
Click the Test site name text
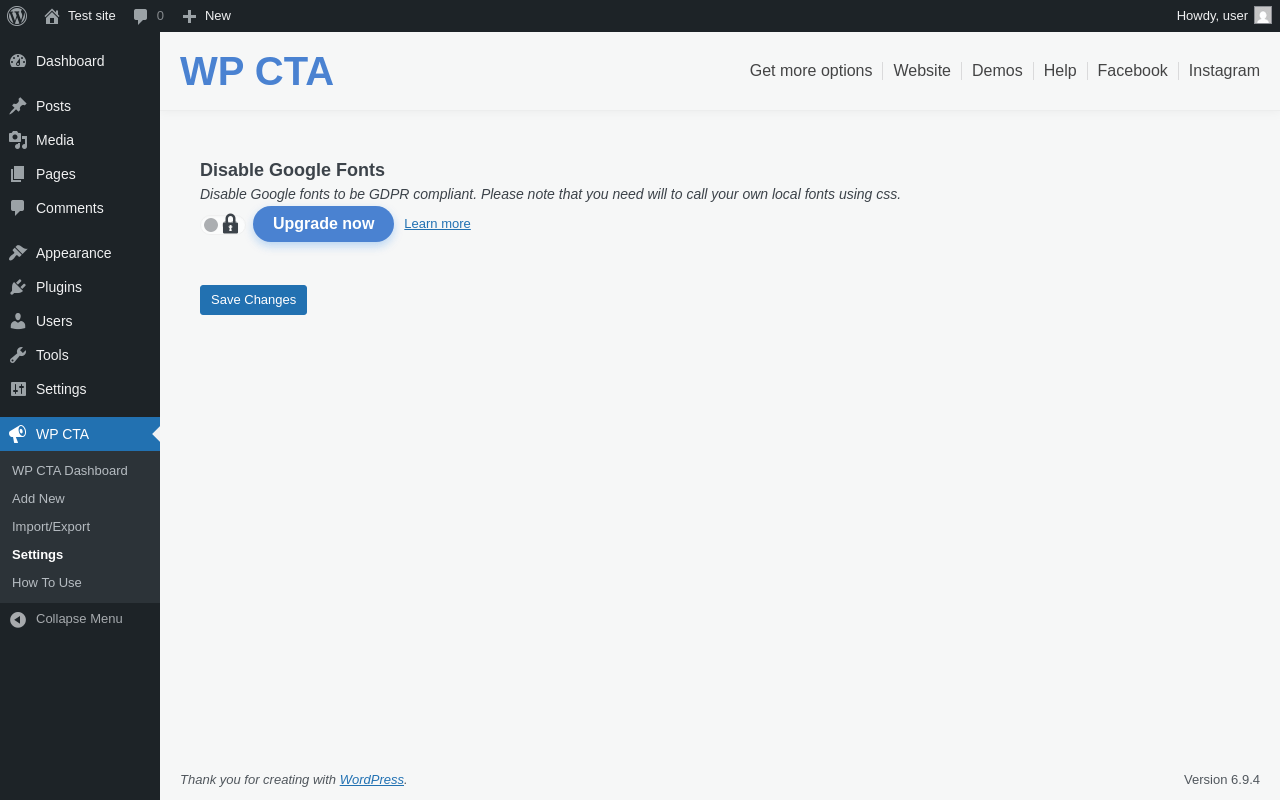coord(92,16)
